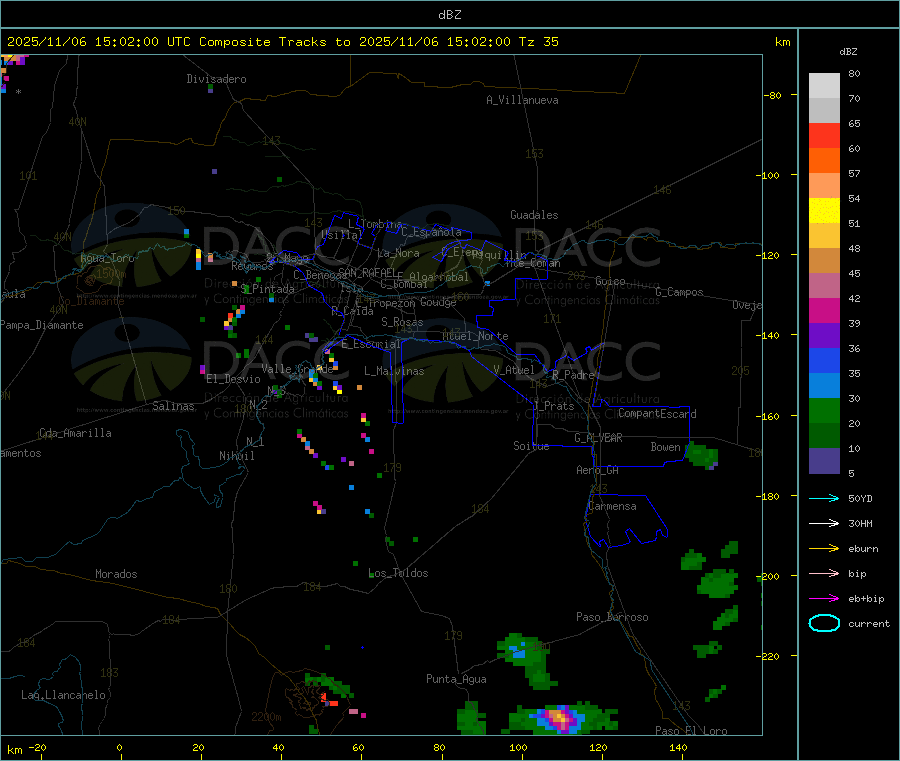This screenshot has width=900, height=761.
Task: Click the G_ALVEAR map label
Action: pos(598,438)
